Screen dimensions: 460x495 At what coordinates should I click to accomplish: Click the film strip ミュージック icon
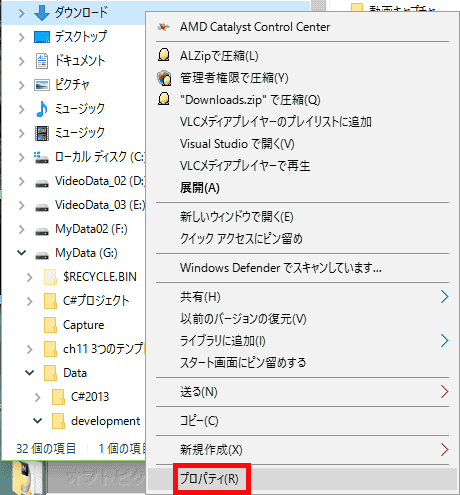[x=42, y=133]
